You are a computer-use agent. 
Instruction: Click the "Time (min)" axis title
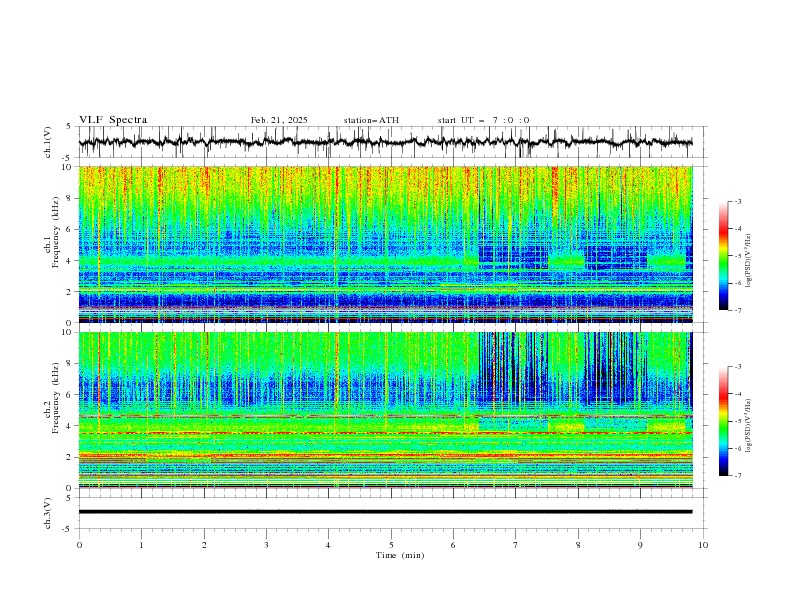[x=400, y=555]
